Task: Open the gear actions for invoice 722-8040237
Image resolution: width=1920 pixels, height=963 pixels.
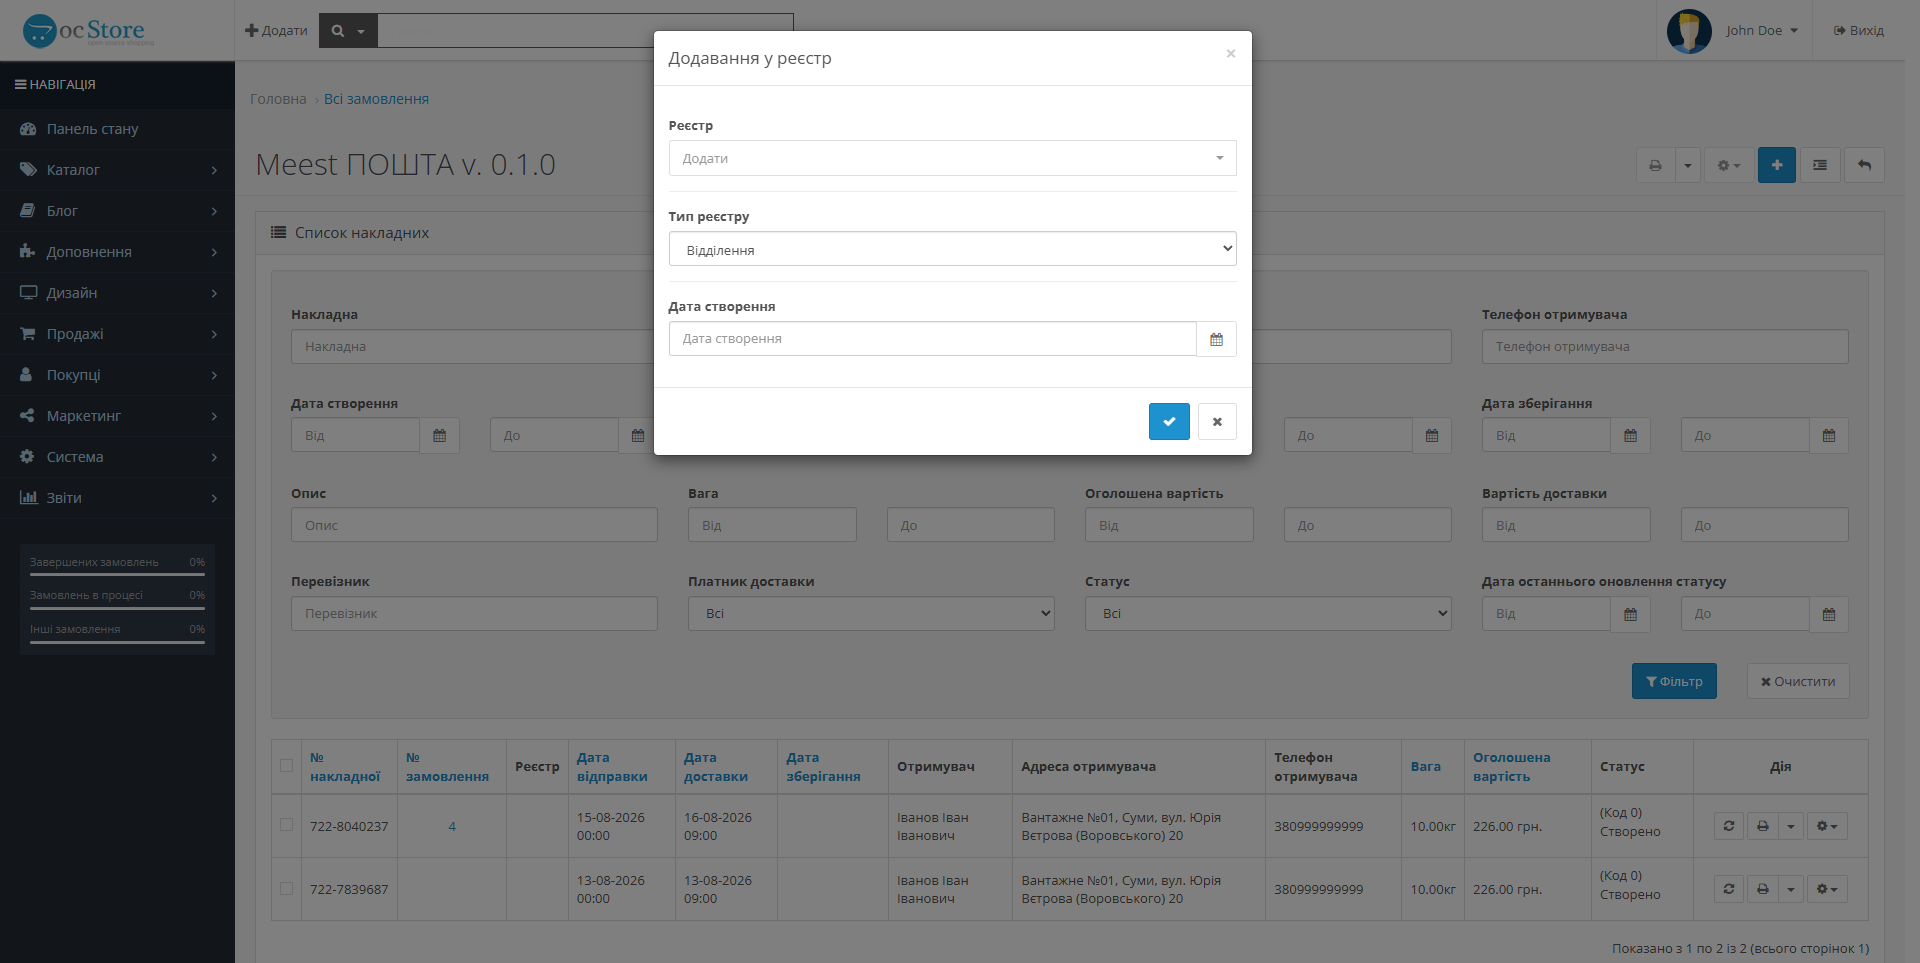Action: pos(1827,826)
